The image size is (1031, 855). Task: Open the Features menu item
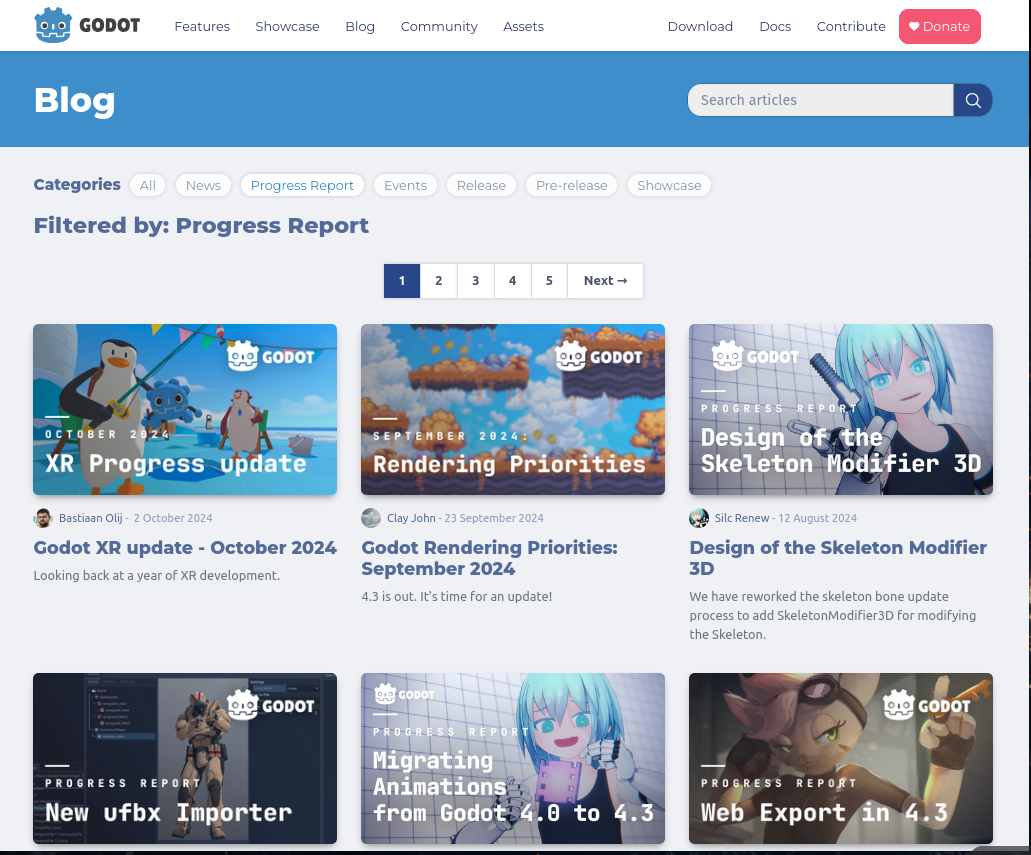pyautogui.click(x=202, y=26)
